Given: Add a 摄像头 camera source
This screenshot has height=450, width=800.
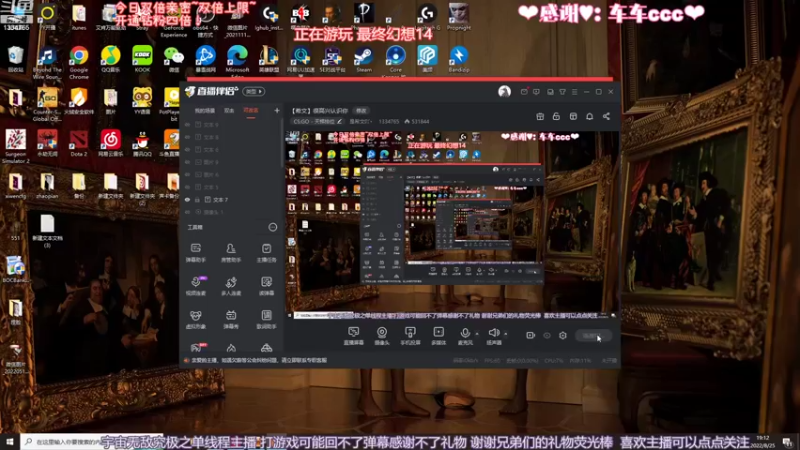Looking at the screenshot, I should pyautogui.click(x=382, y=336).
